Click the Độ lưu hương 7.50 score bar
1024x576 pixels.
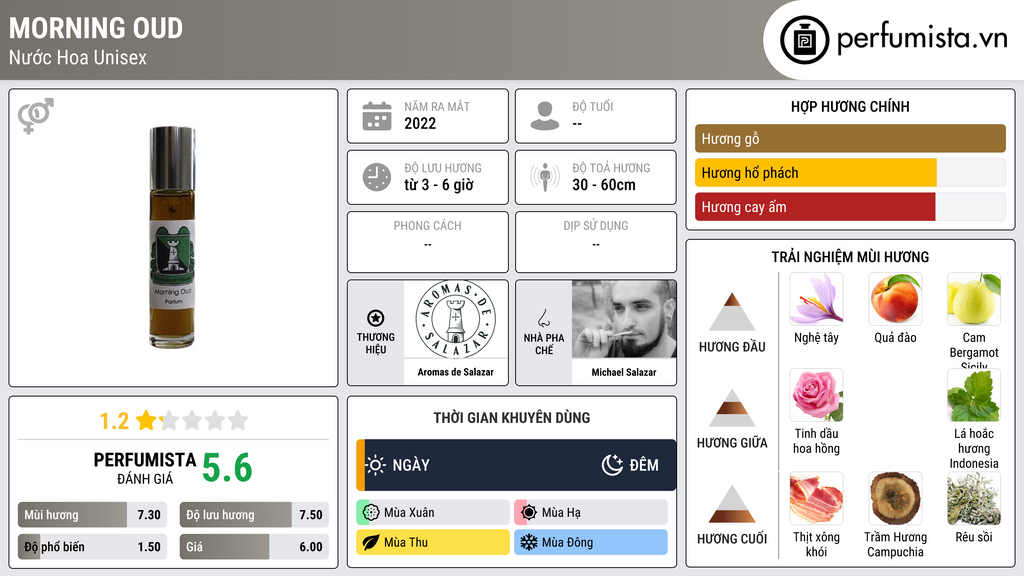click(255, 515)
